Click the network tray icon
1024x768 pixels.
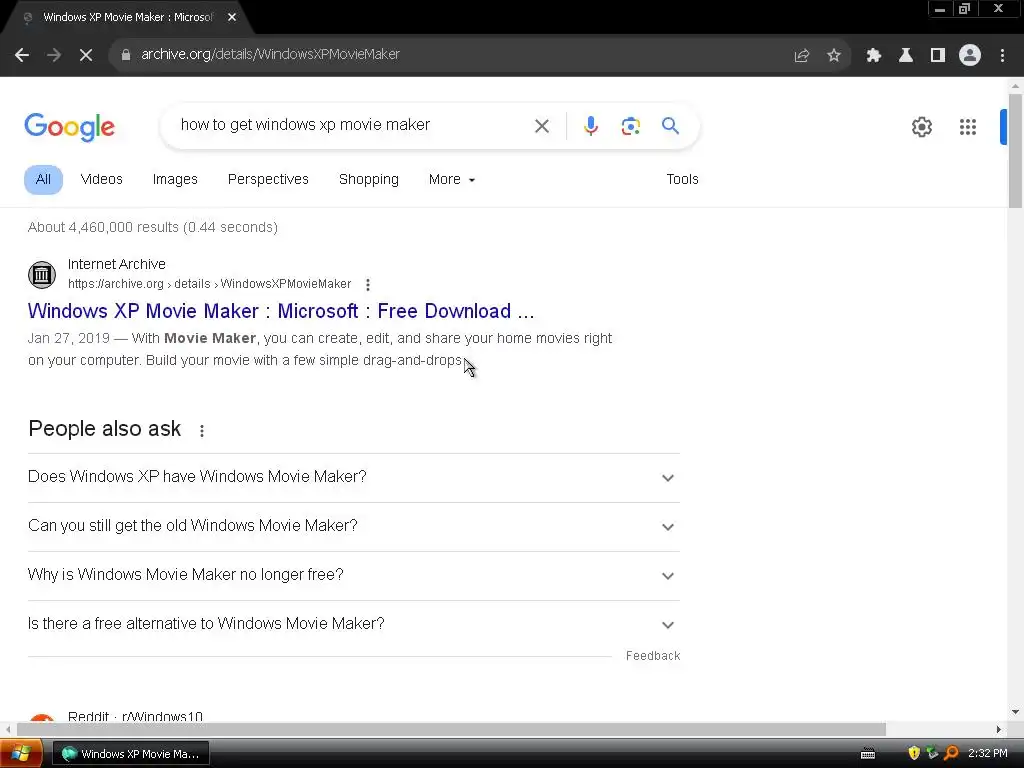tap(933, 753)
